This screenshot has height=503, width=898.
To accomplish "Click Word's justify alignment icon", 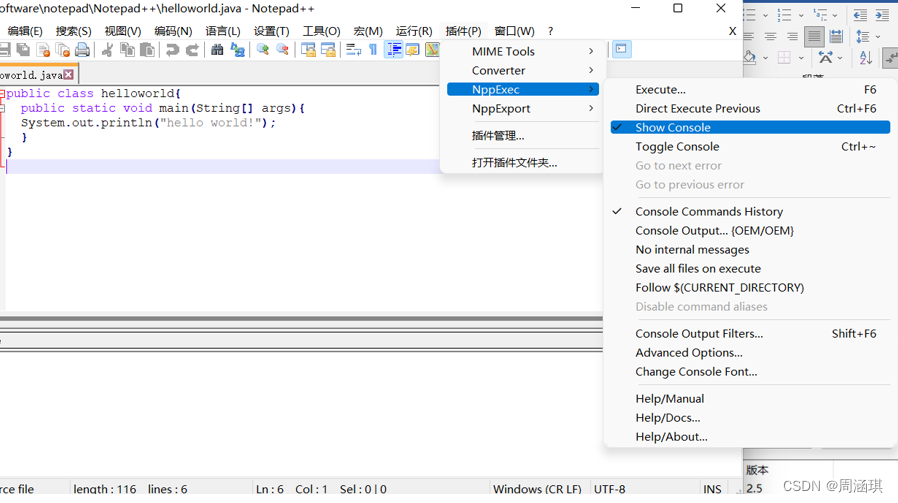I will (x=814, y=37).
